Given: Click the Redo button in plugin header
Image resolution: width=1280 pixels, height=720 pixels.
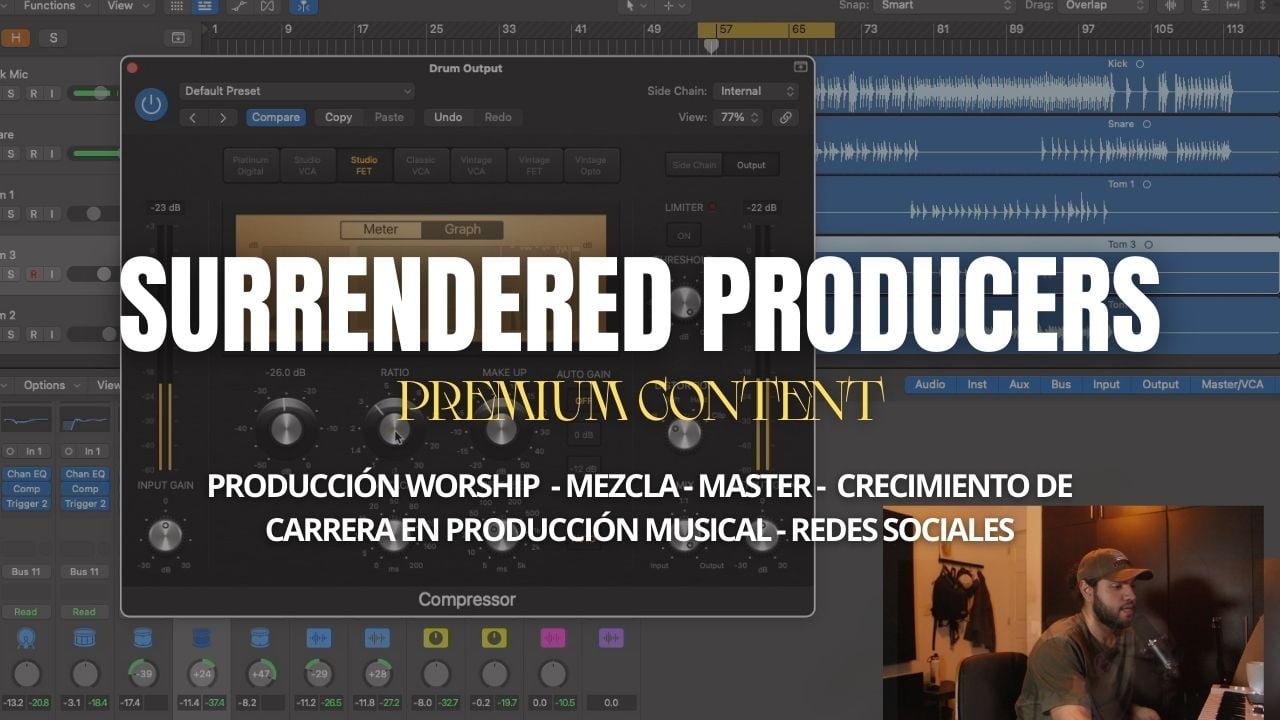Looking at the screenshot, I should [x=498, y=117].
